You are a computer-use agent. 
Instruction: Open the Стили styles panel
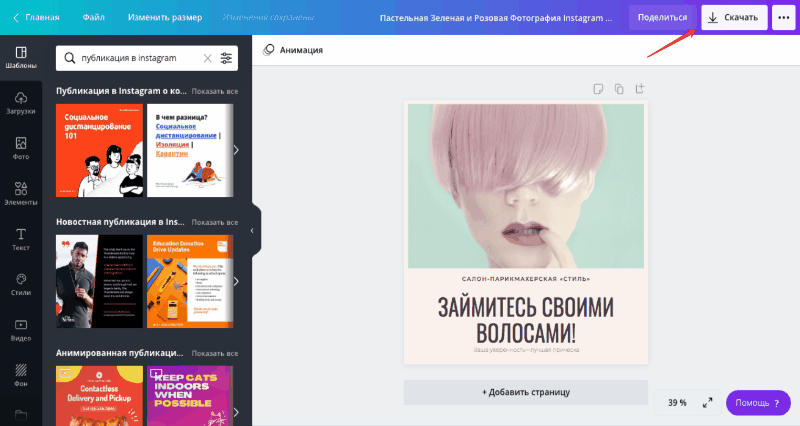(x=21, y=285)
